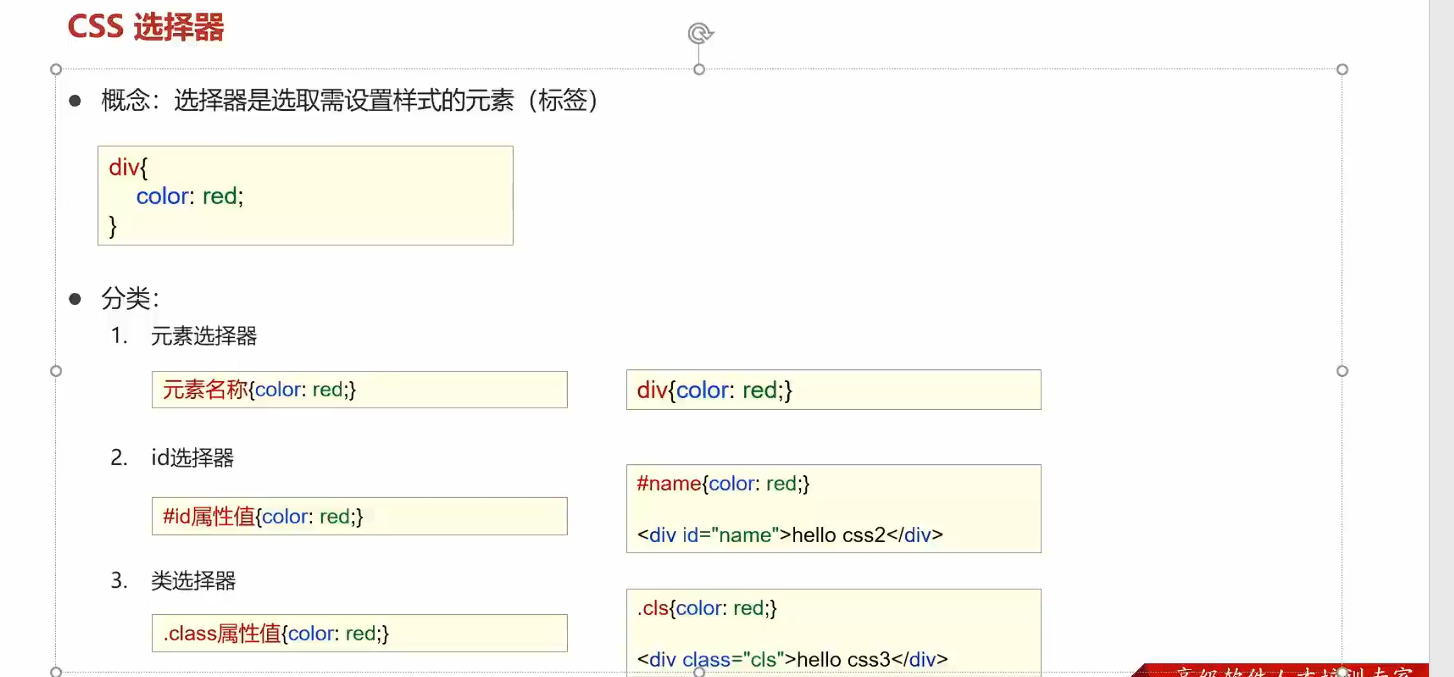Click the '.class属性值{color: red;}' code box
Image resolution: width=1454 pixels, height=677 pixels.
[360, 633]
